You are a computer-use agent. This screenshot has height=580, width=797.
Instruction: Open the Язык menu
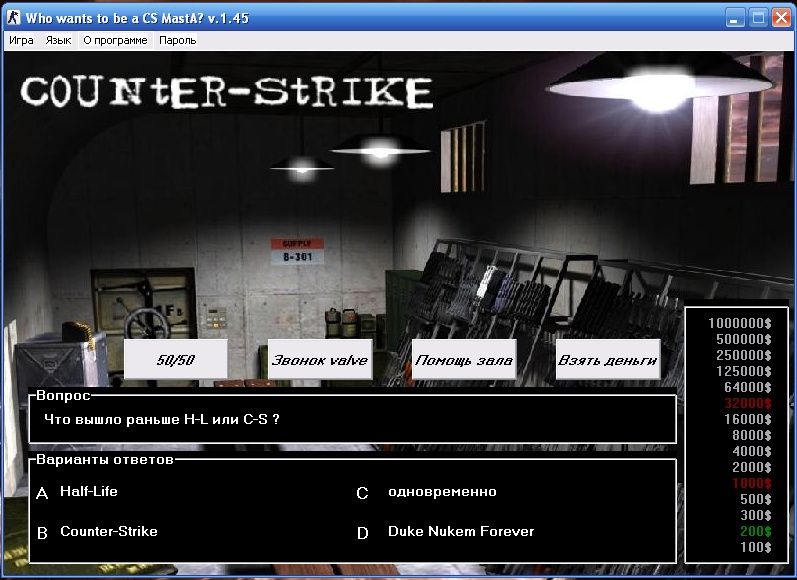[58, 41]
